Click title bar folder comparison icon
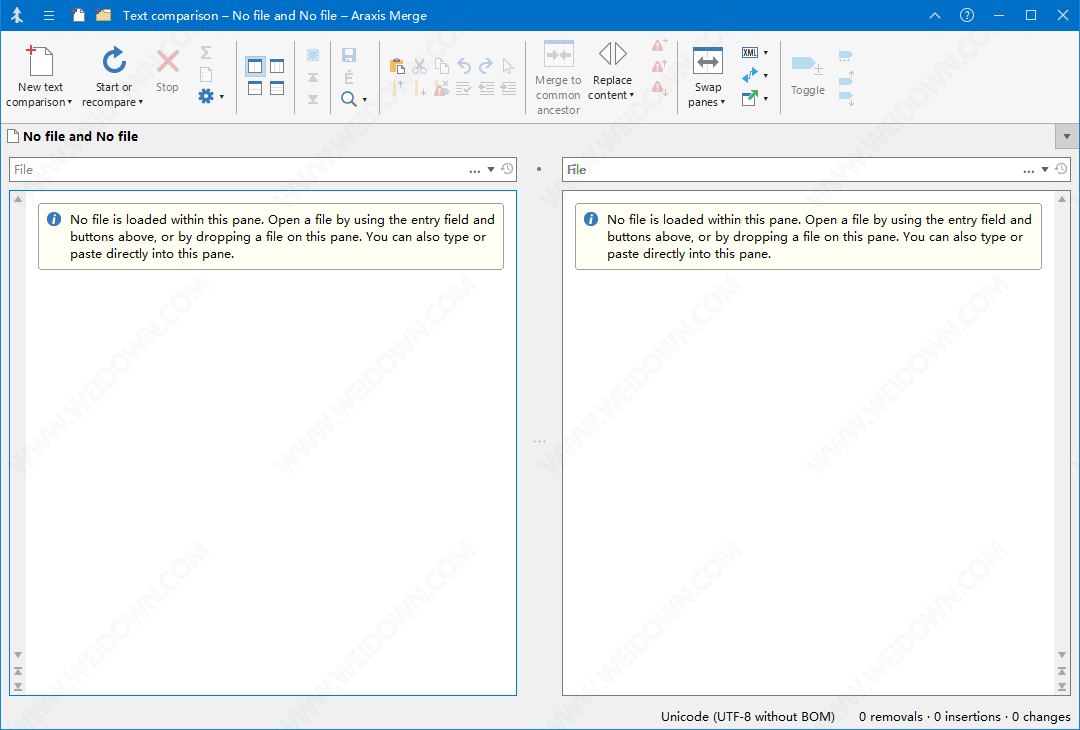This screenshot has width=1080, height=730. (x=103, y=15)
